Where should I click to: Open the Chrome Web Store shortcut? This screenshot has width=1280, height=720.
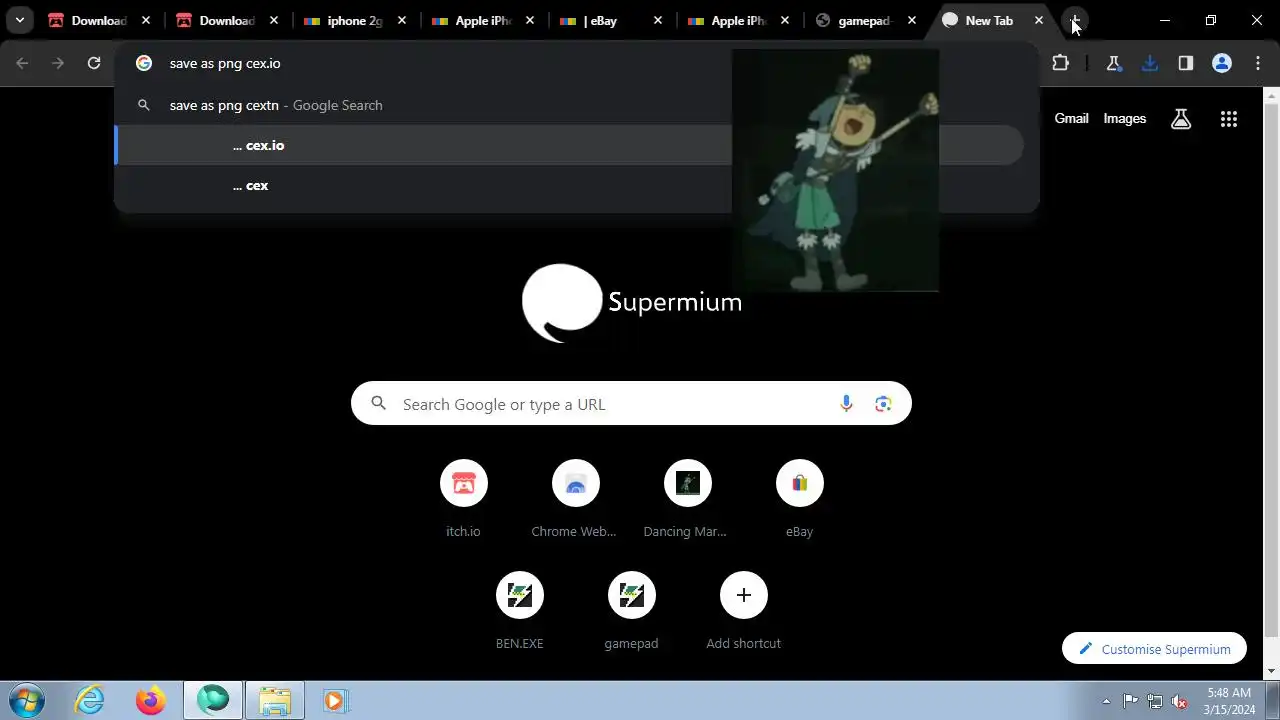tap(575, 498)
